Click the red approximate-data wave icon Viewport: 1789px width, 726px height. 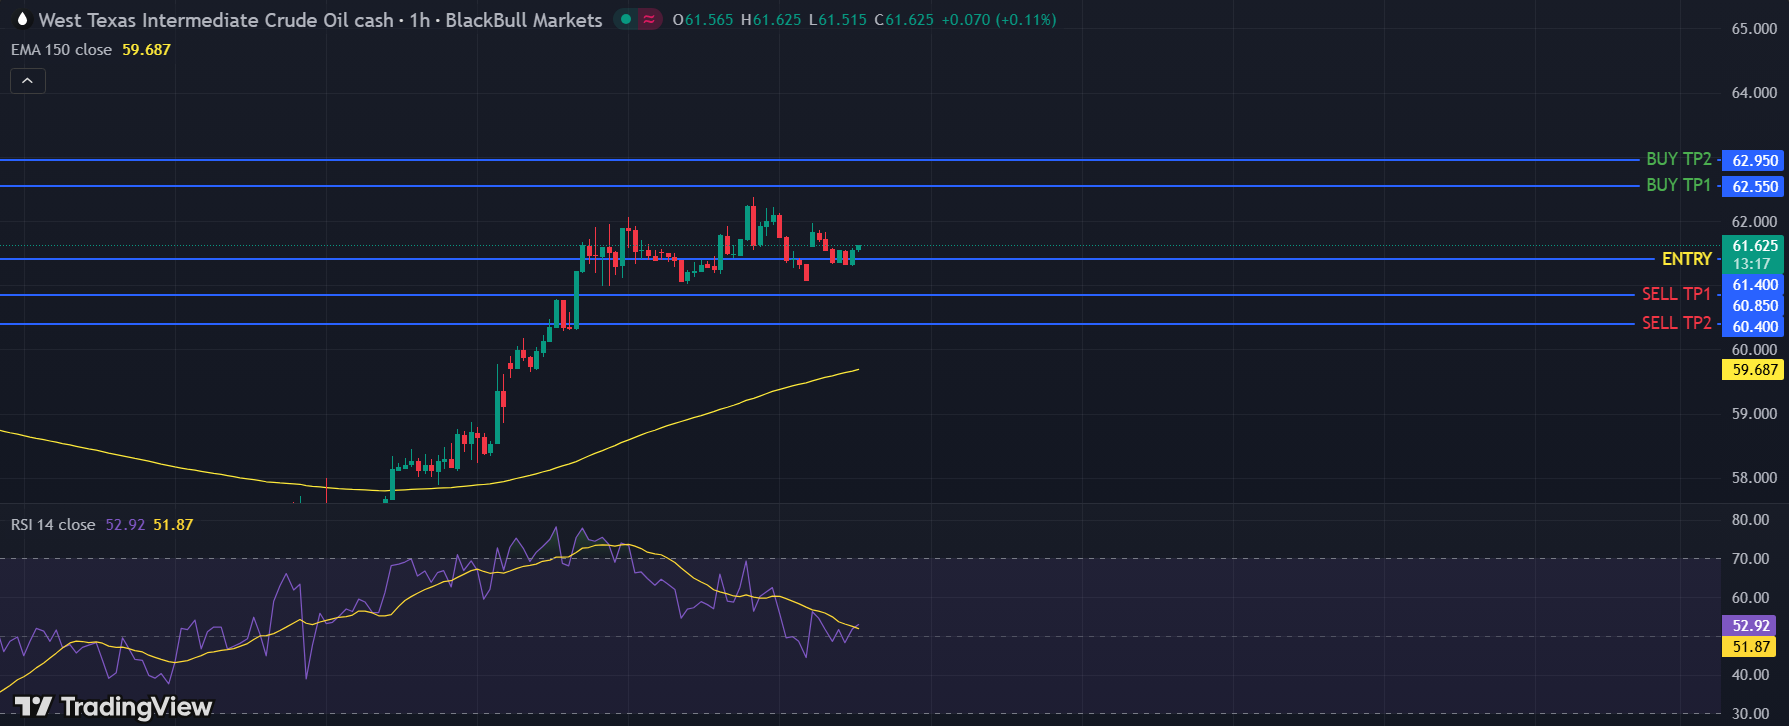click(649, 19)
